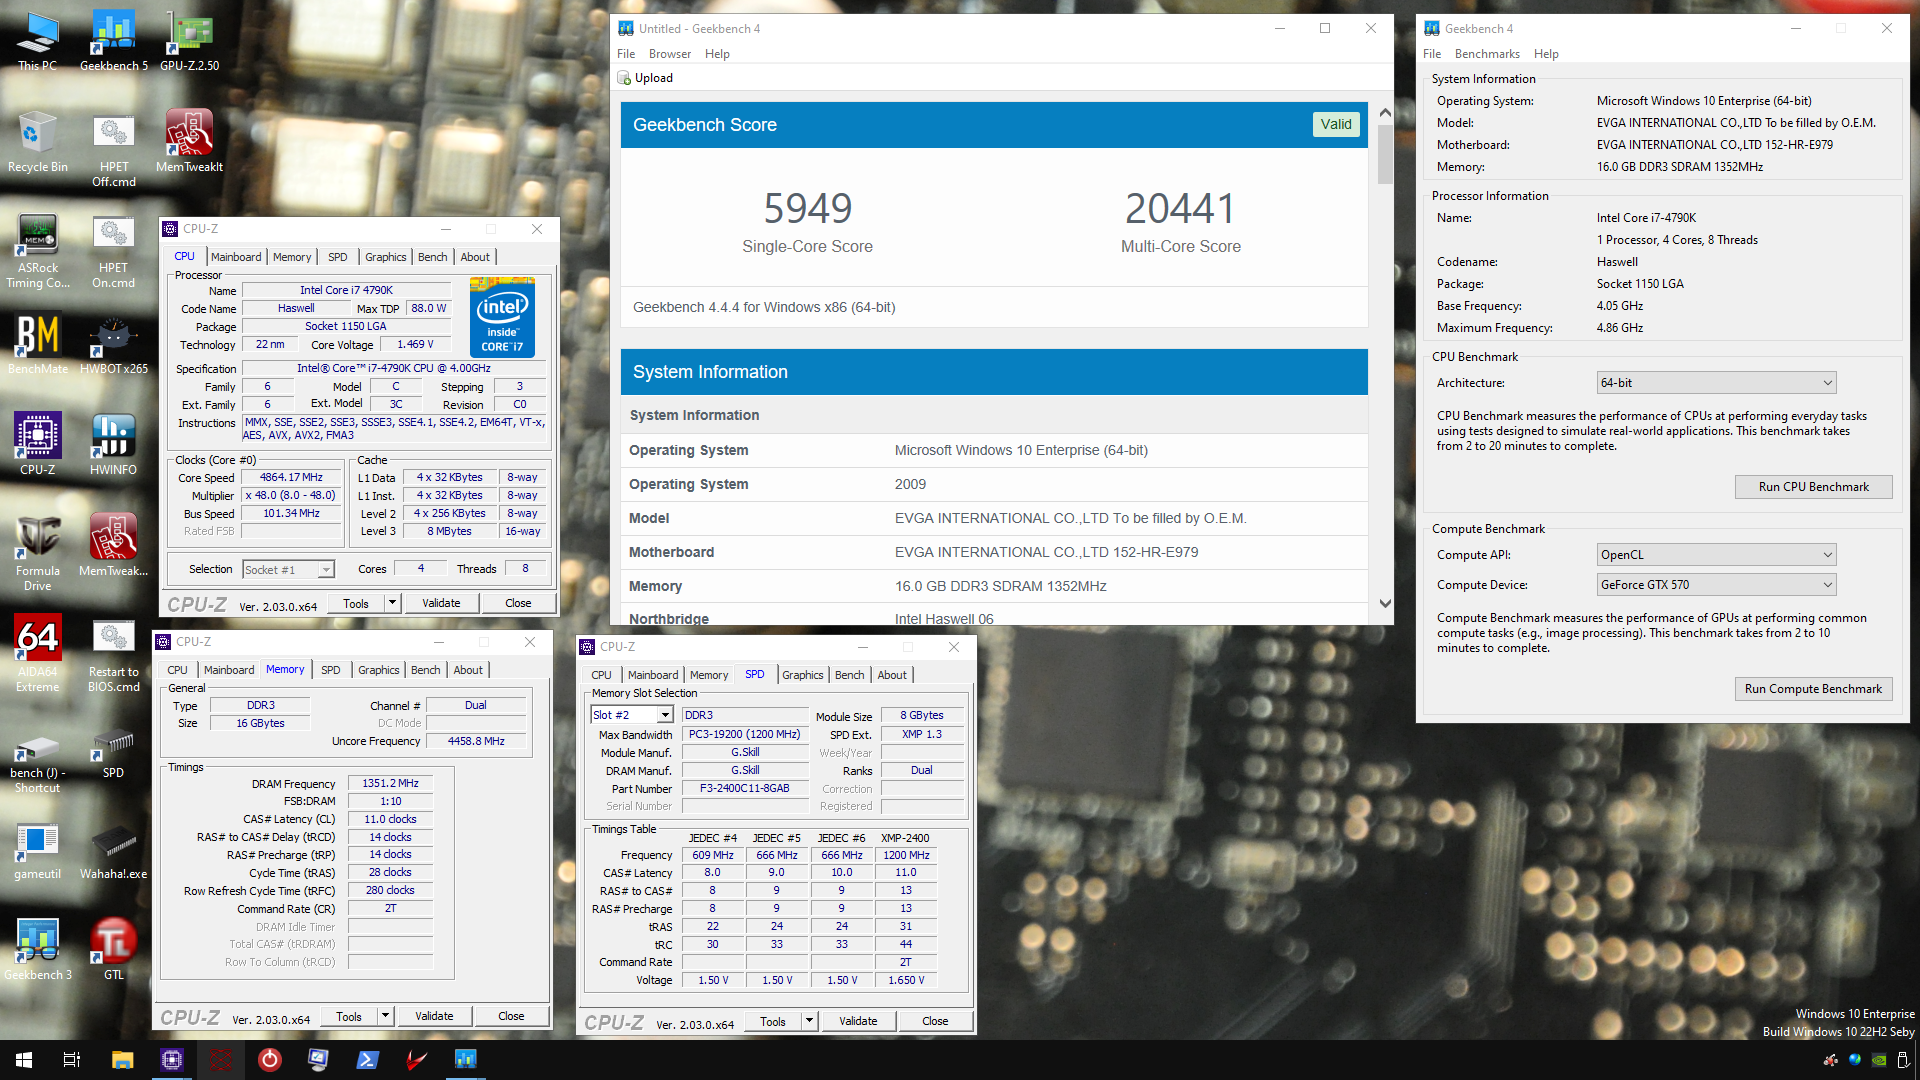Expand Tools arrow in CPU-Z SPD window
This screenshot has height=1080, width=1920.
coord(809,1021)
